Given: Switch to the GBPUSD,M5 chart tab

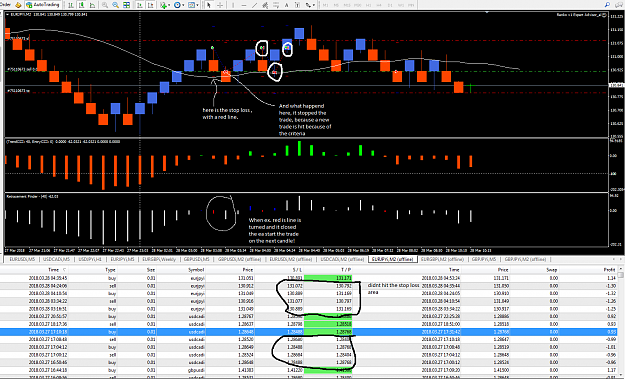Looking at the screenshot, I should click(x=197, y=259).
